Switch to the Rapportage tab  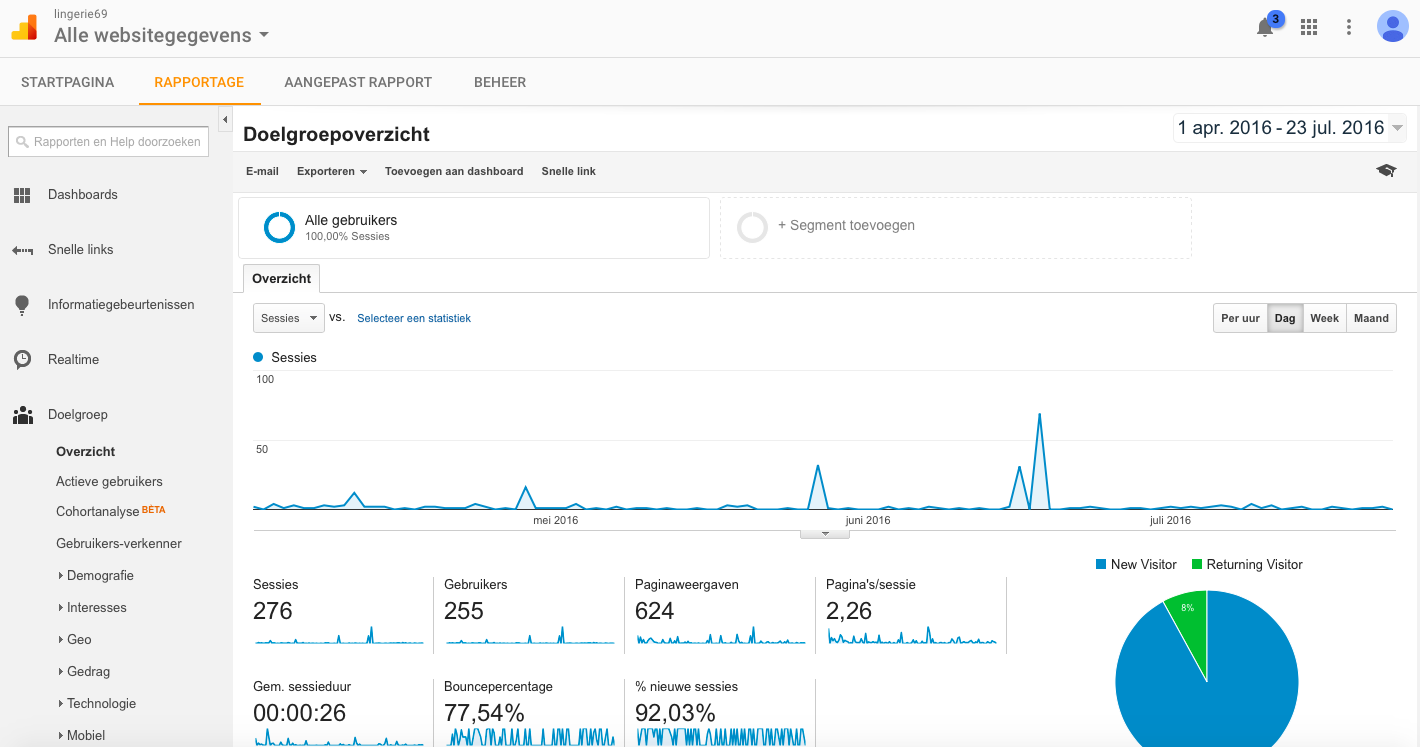199,82
